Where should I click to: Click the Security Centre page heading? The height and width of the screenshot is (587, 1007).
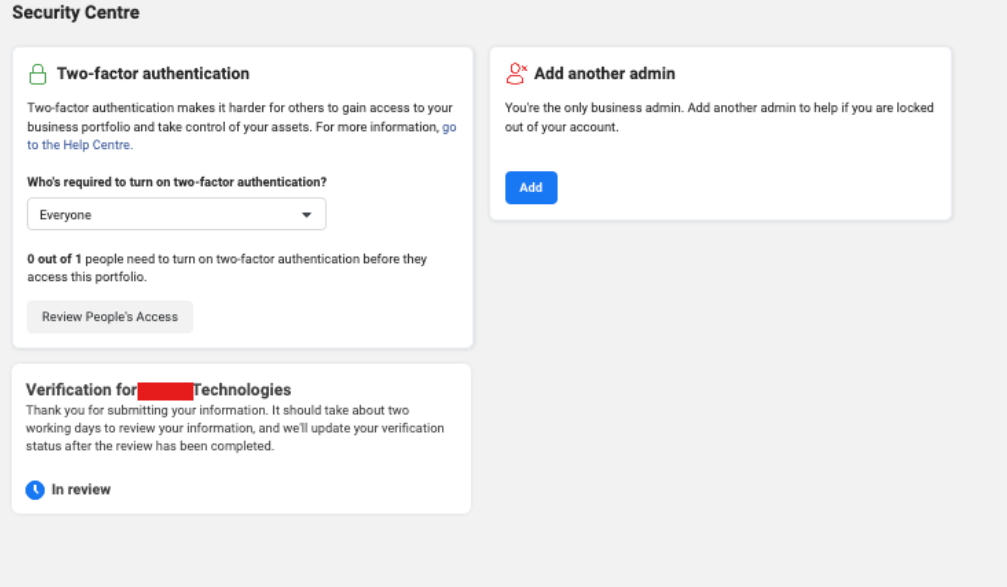[x=76, y=13]
